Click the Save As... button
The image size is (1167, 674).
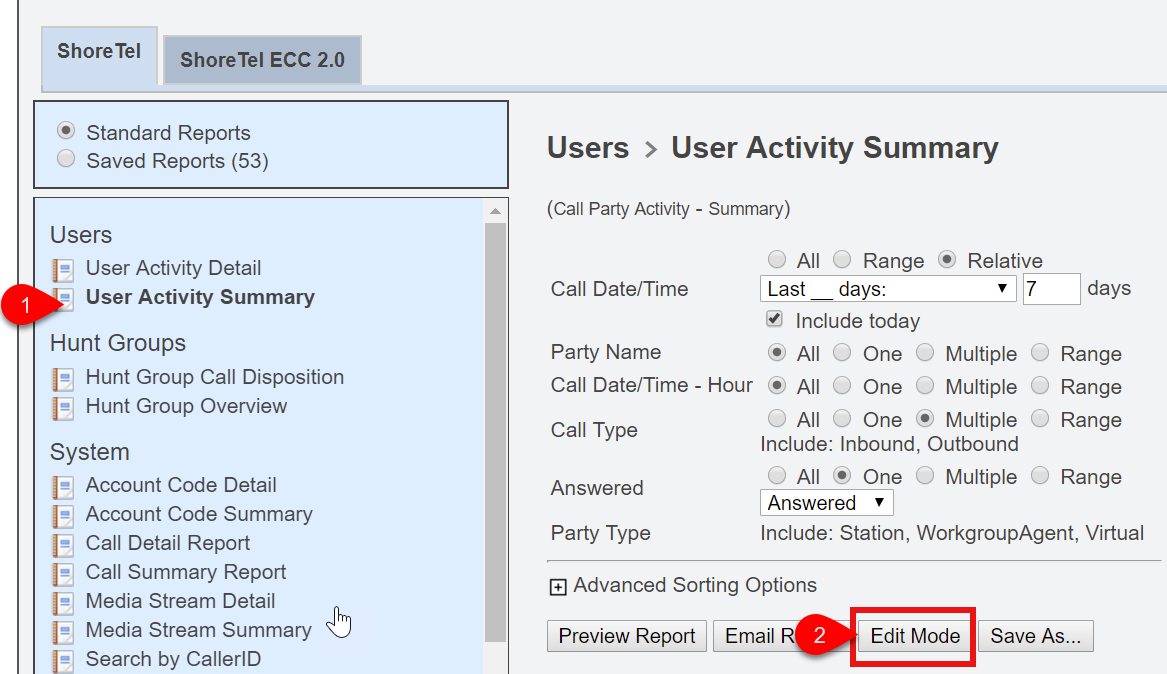pos(1035,636)
